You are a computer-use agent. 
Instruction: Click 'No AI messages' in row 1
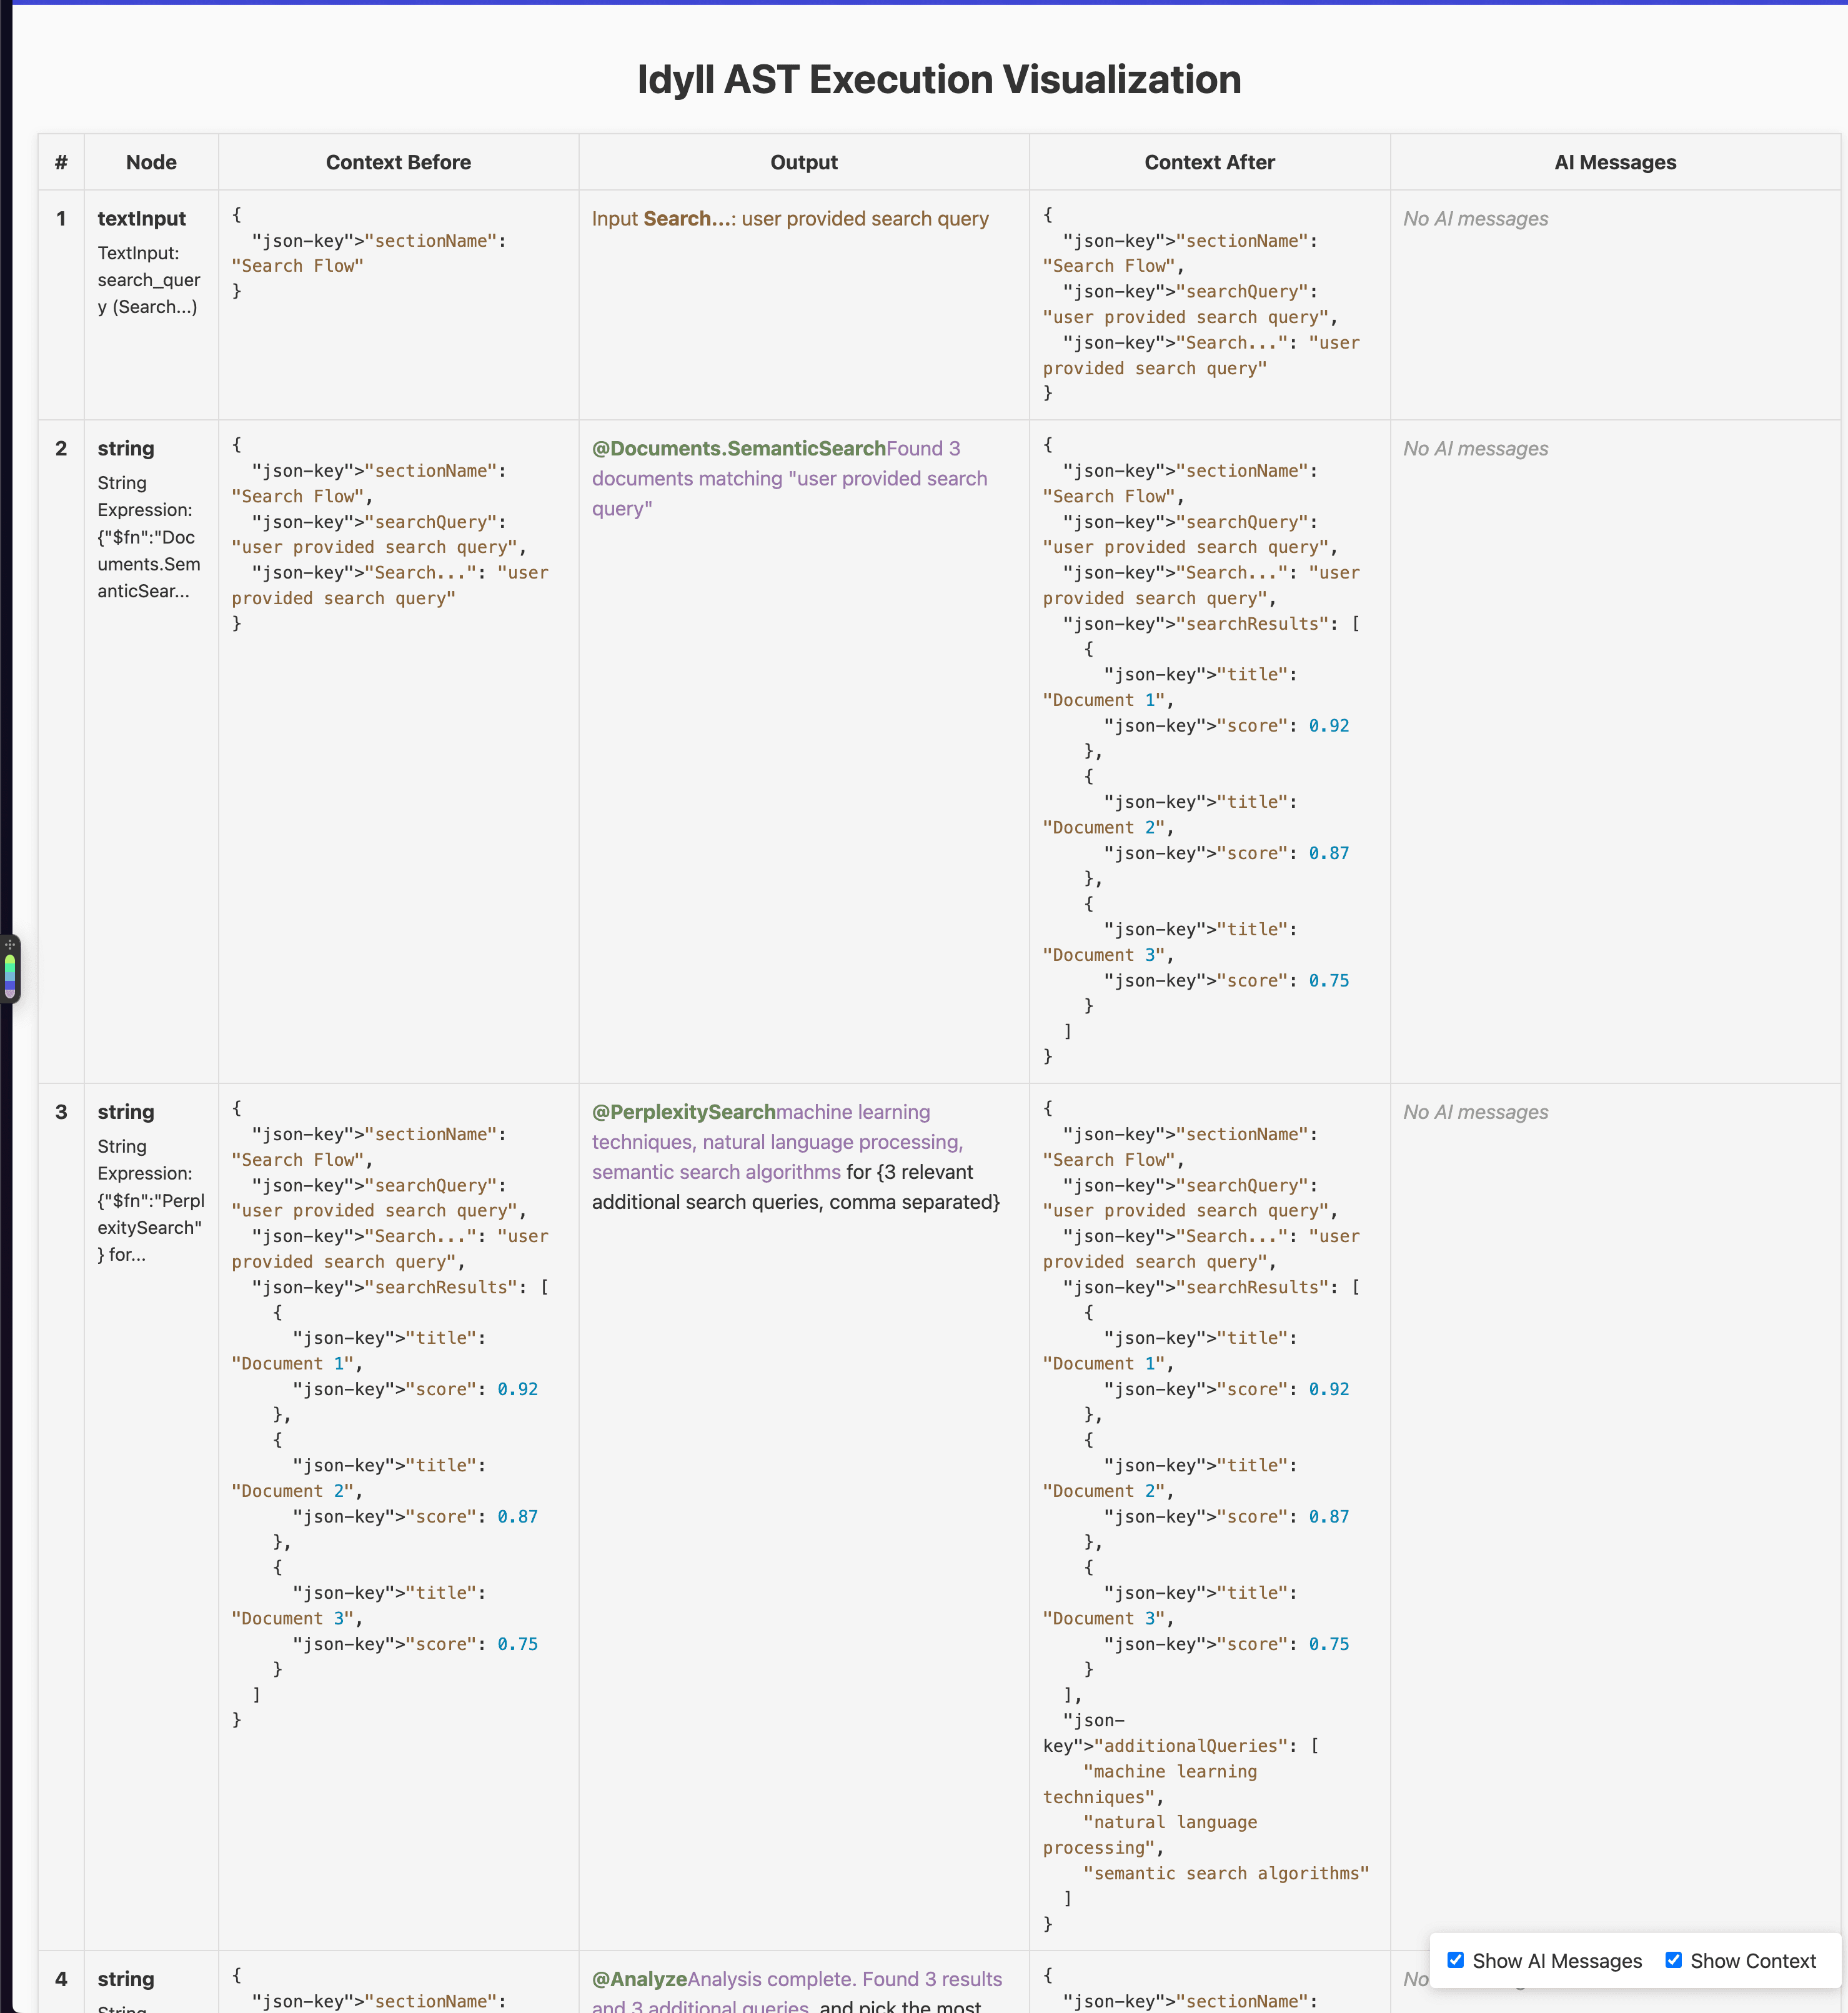[1475, 219]
